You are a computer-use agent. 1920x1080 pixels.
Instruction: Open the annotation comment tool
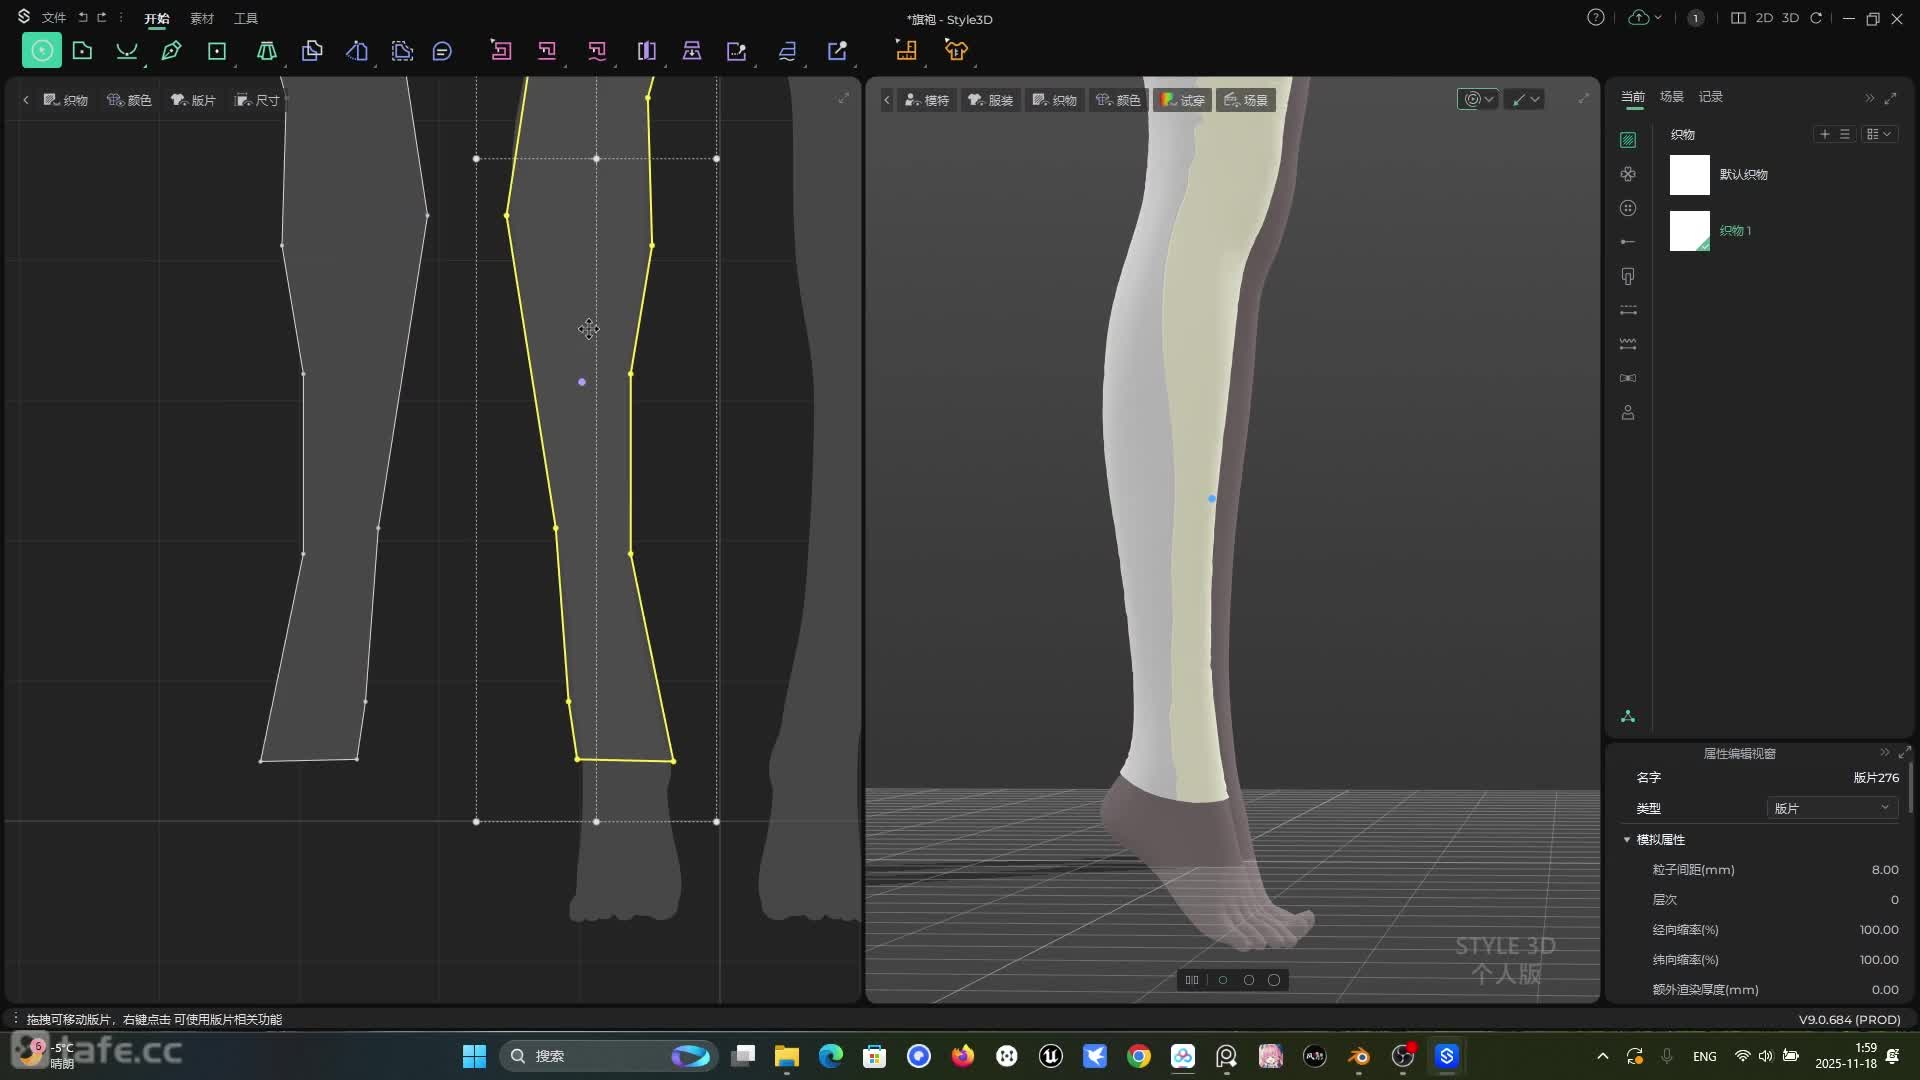pos(442,50)
